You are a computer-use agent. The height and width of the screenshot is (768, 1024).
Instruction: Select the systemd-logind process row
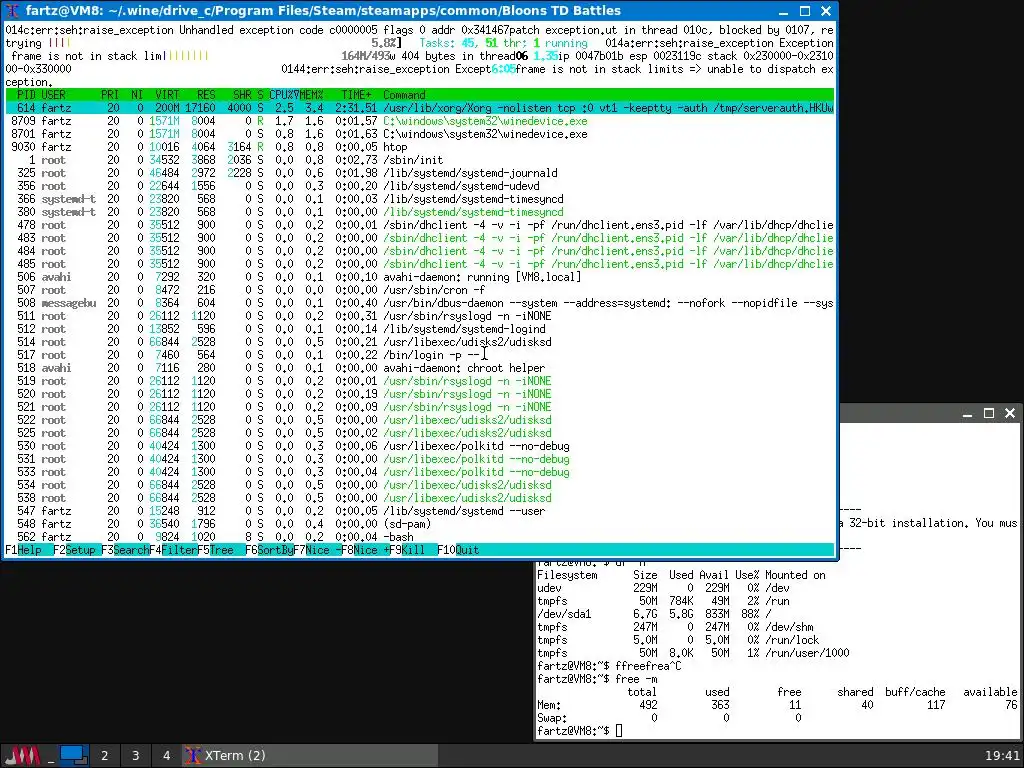[x=419, y=329]
